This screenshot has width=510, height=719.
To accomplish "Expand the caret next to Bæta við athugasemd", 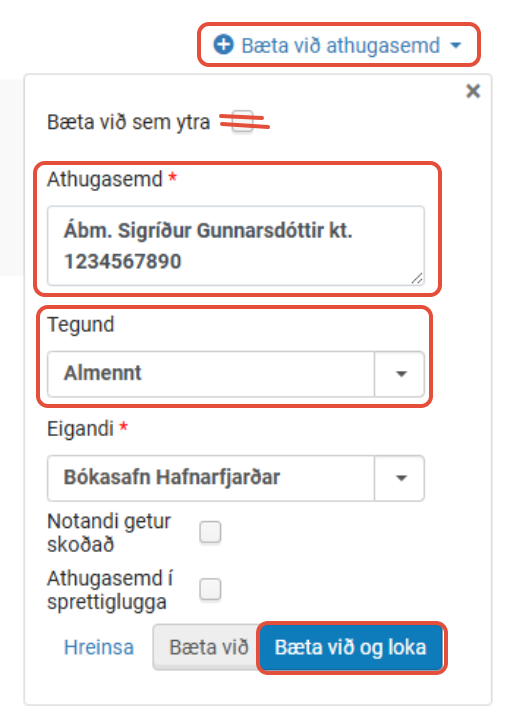I will pos(455,45).
